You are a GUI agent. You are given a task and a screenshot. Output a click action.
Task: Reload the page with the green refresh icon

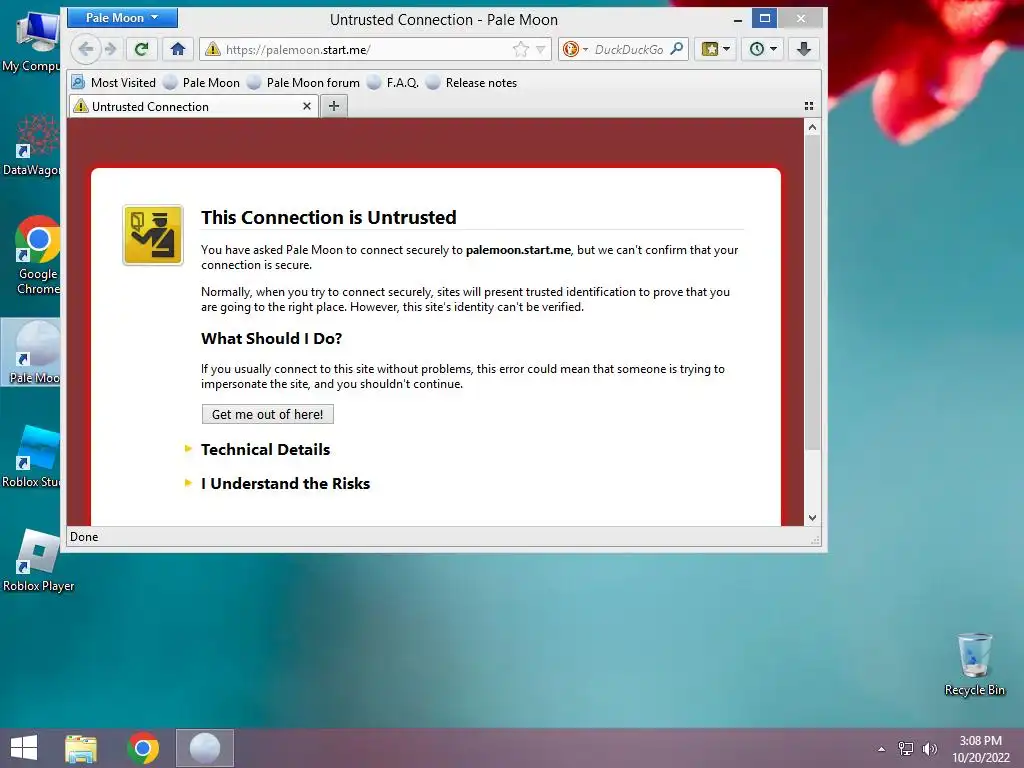tap(141, 49)
